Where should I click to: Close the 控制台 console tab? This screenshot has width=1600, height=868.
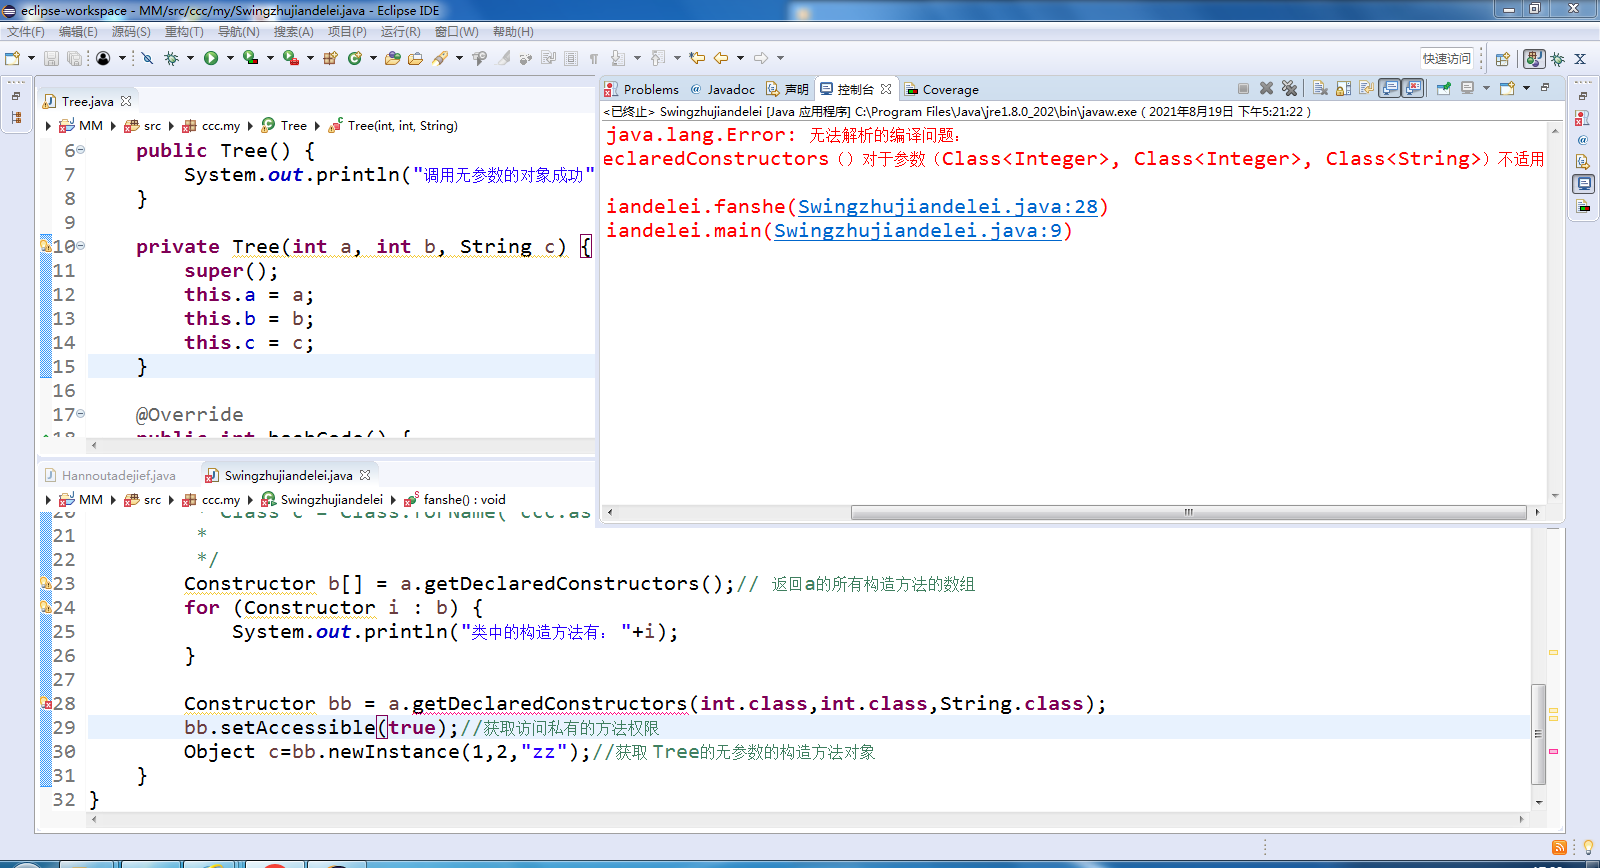[886, 89]
